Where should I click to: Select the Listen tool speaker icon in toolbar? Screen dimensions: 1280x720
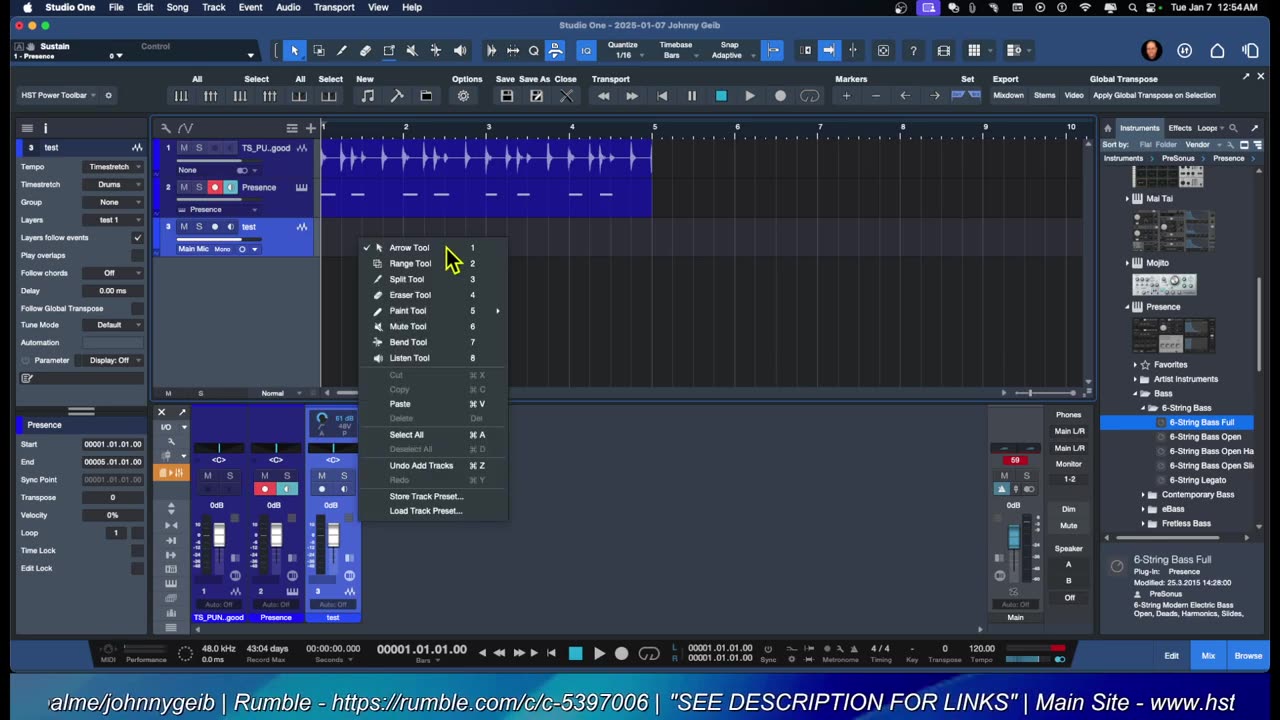(x=460, y=51)
